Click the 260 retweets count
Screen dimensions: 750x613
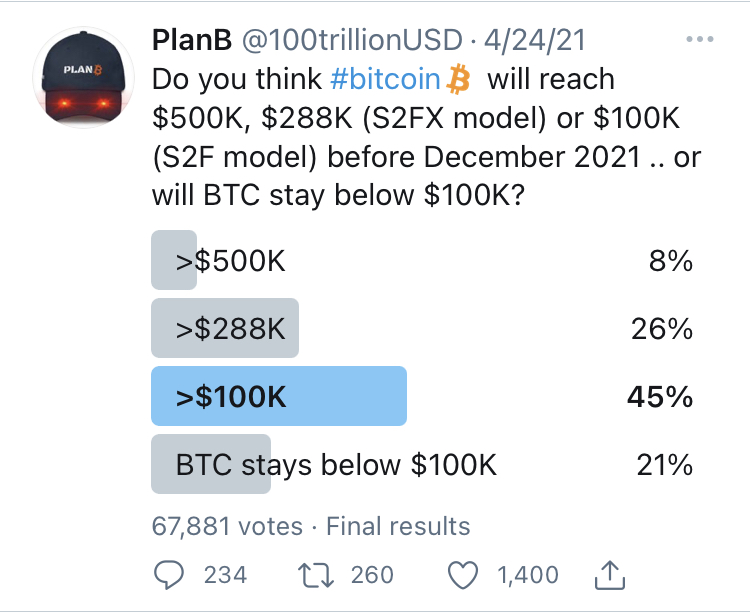[372, 575]
